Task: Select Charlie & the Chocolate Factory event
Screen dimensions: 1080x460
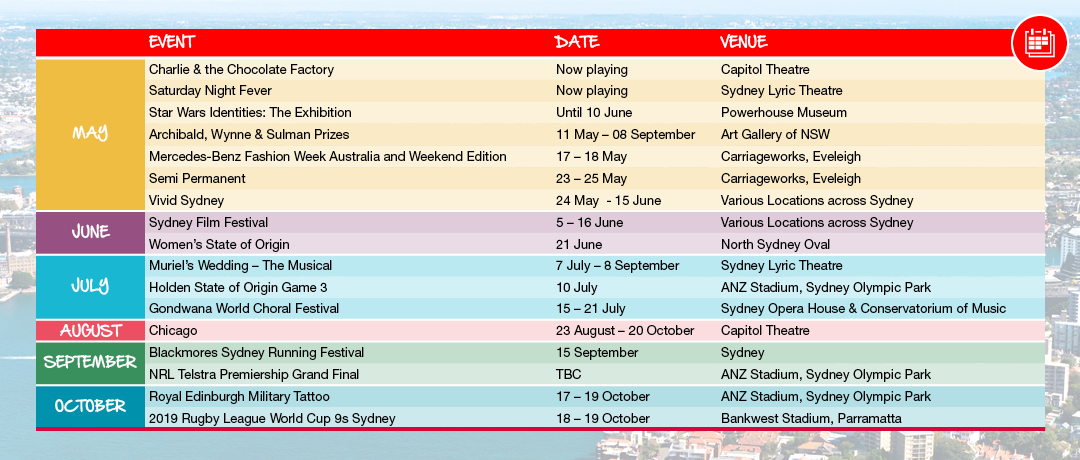Action: click(x=241, y=70)
